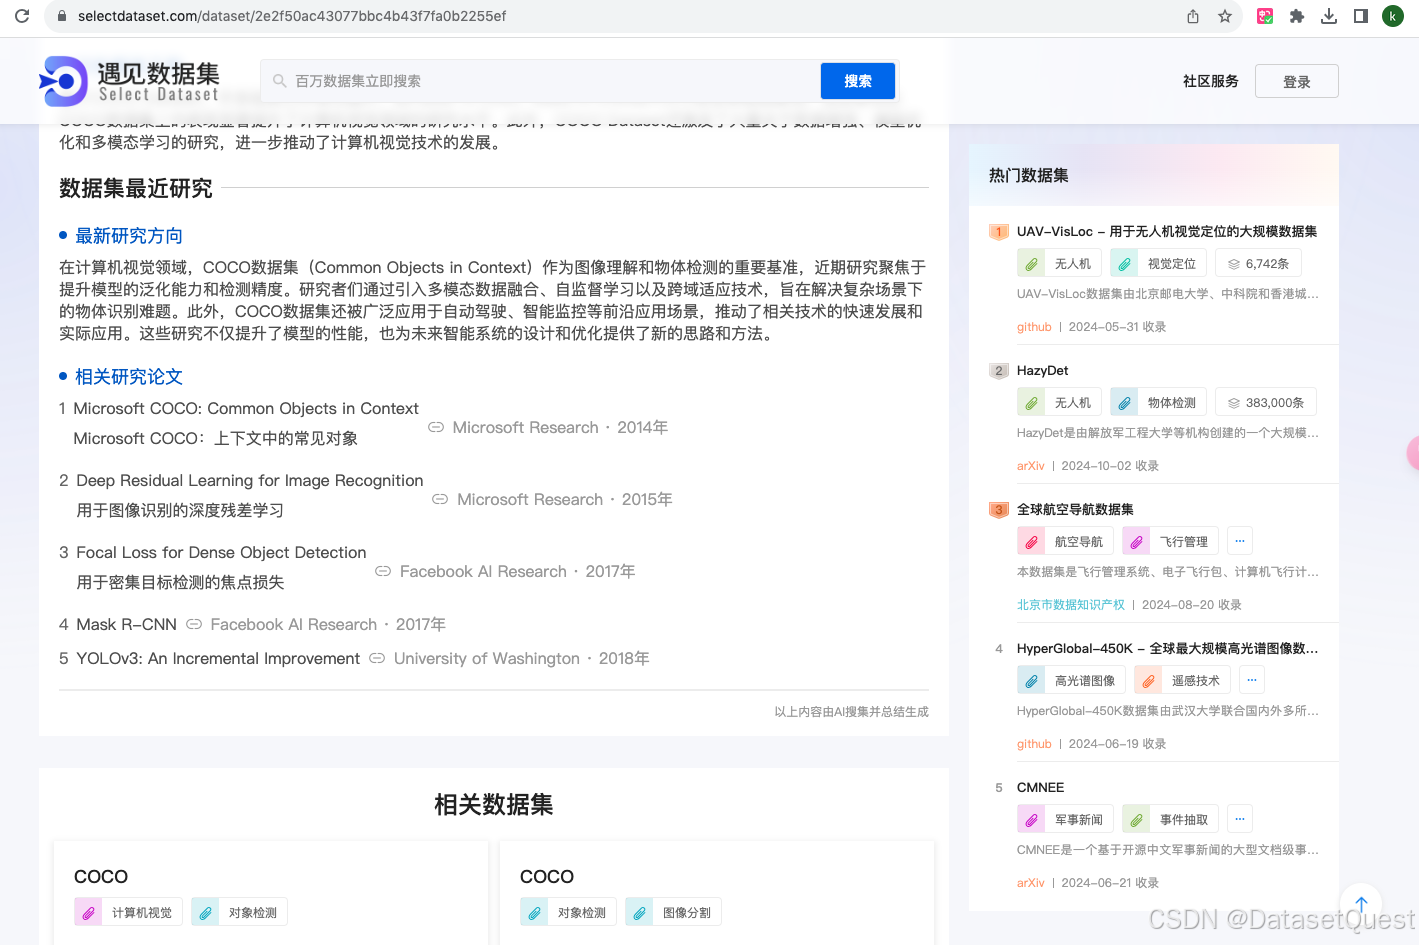Click the layers icon beside 6,742条

pyautogui.click(x=1234, y=264)
